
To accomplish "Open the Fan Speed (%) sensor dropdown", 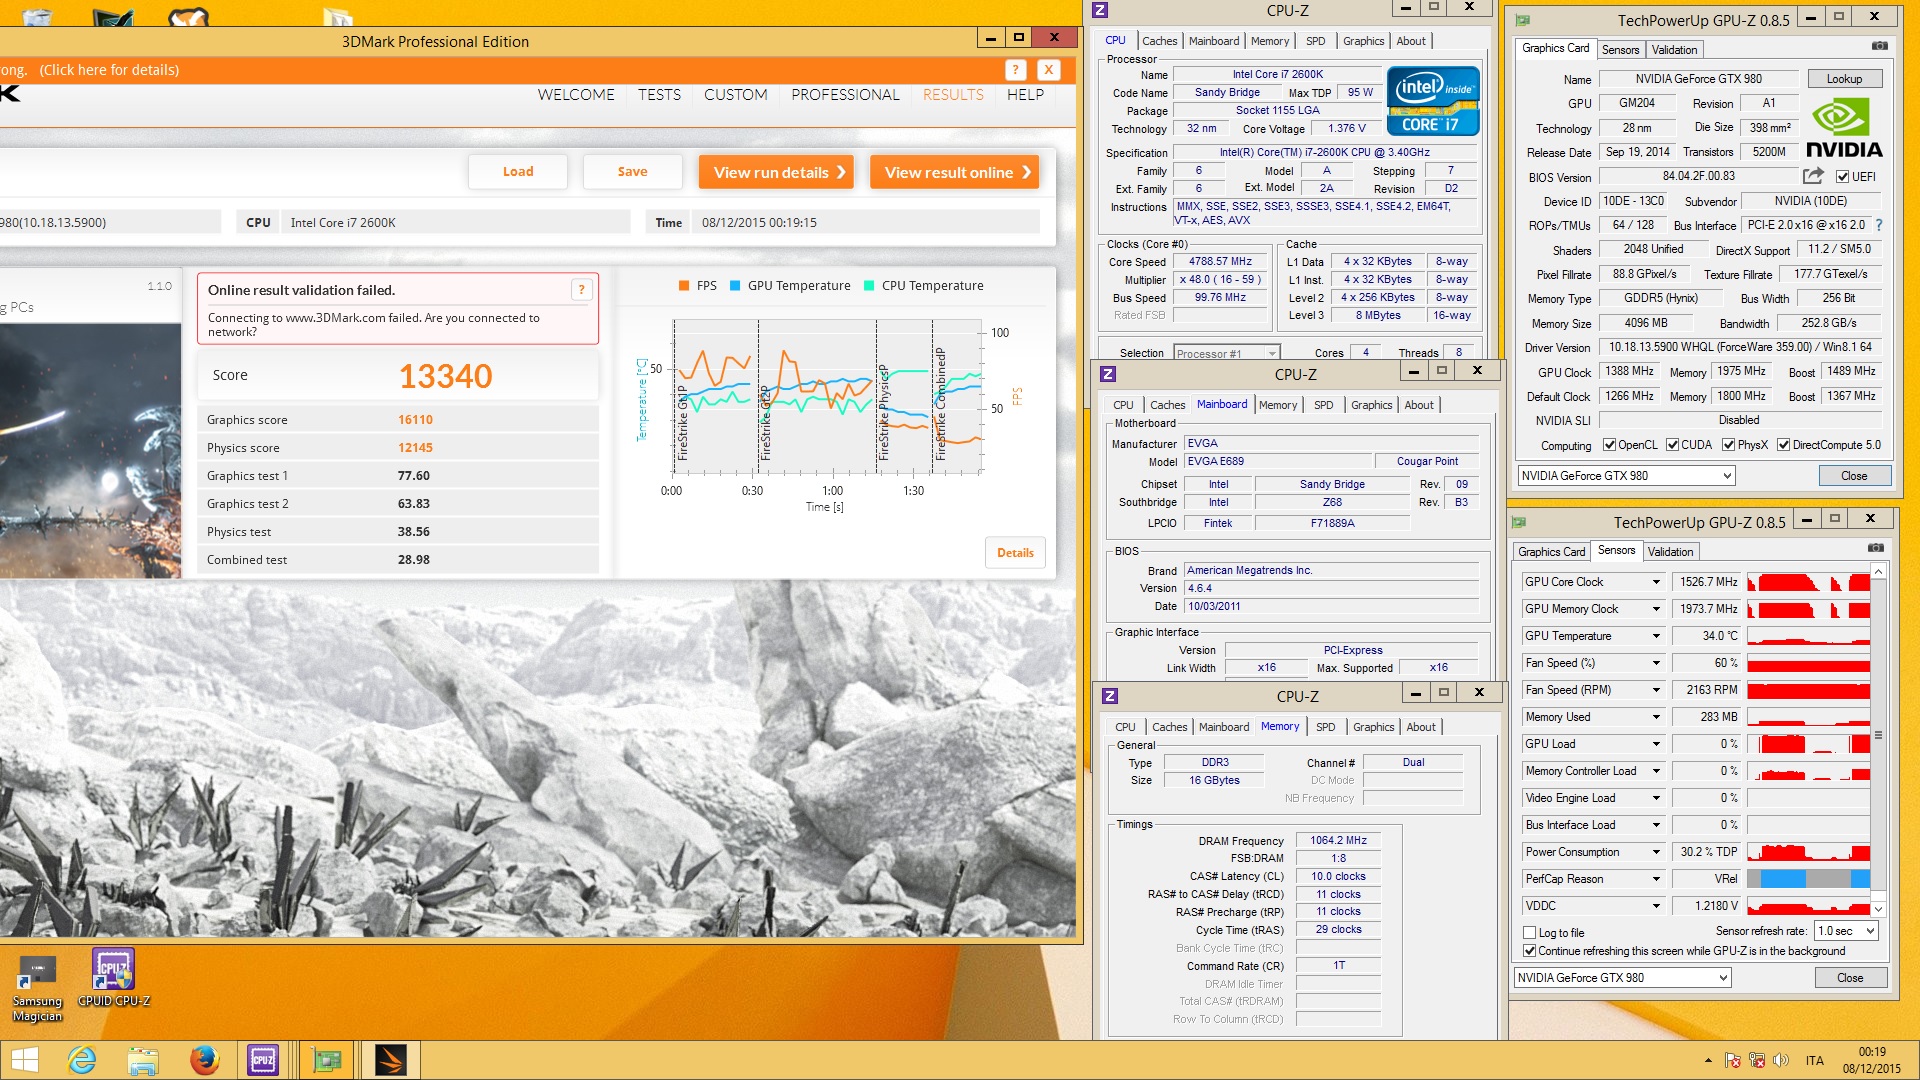I will [x=1656, y=663].
